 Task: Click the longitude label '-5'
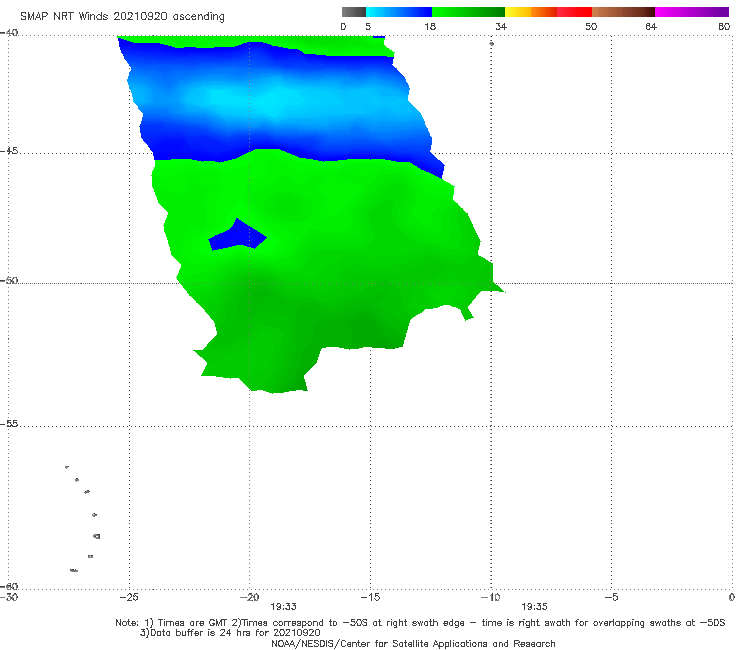pos(611,598)
